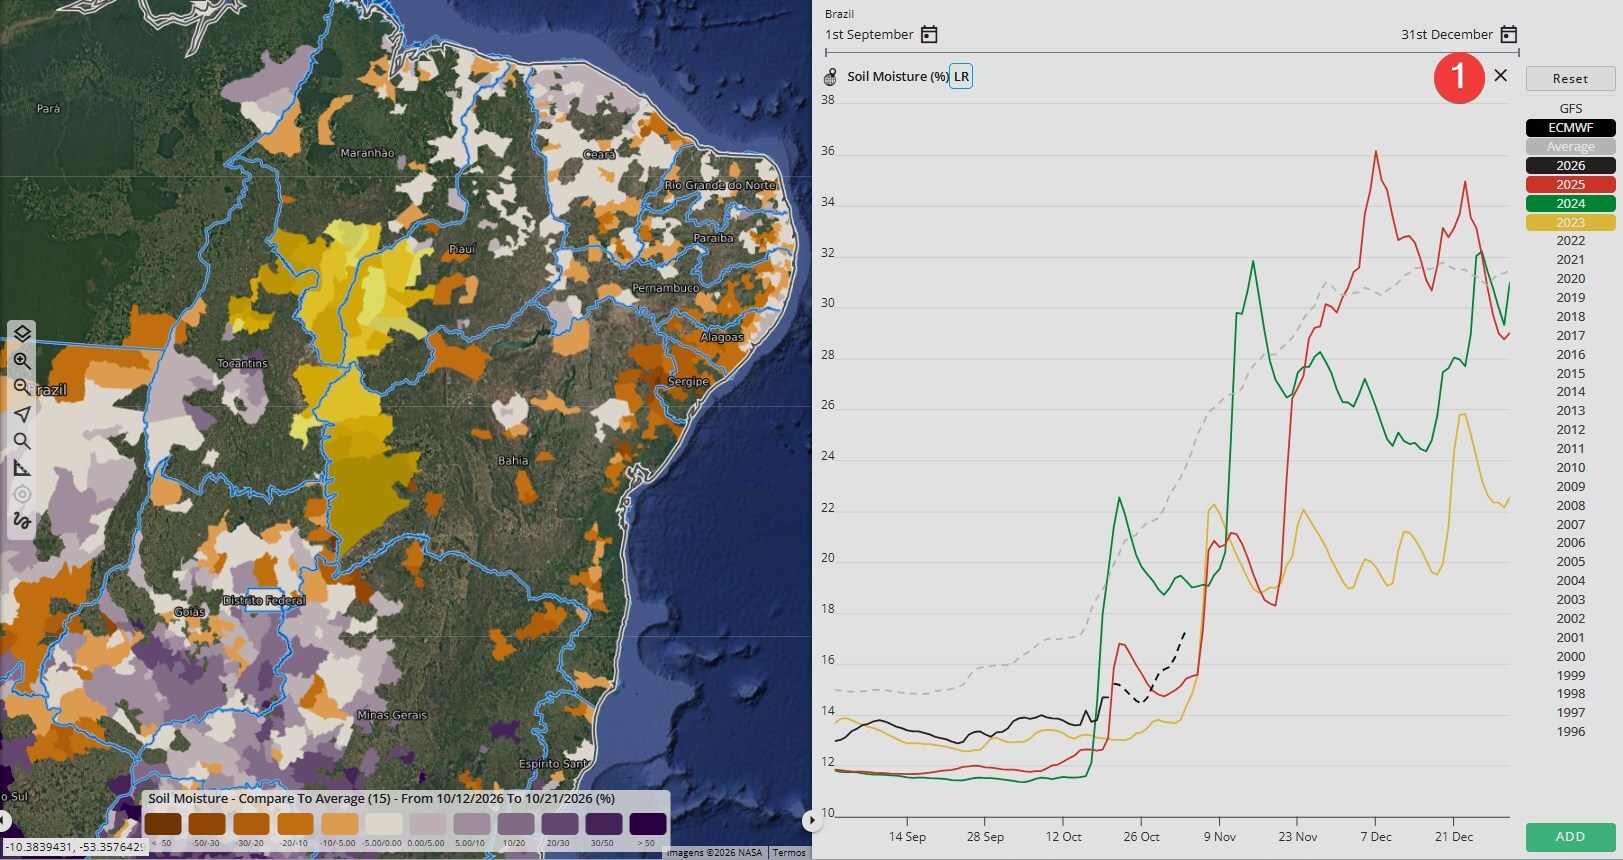Toggle the 2025 red year series
This screenshot has height=860, width=1623.
[1570, 185]
